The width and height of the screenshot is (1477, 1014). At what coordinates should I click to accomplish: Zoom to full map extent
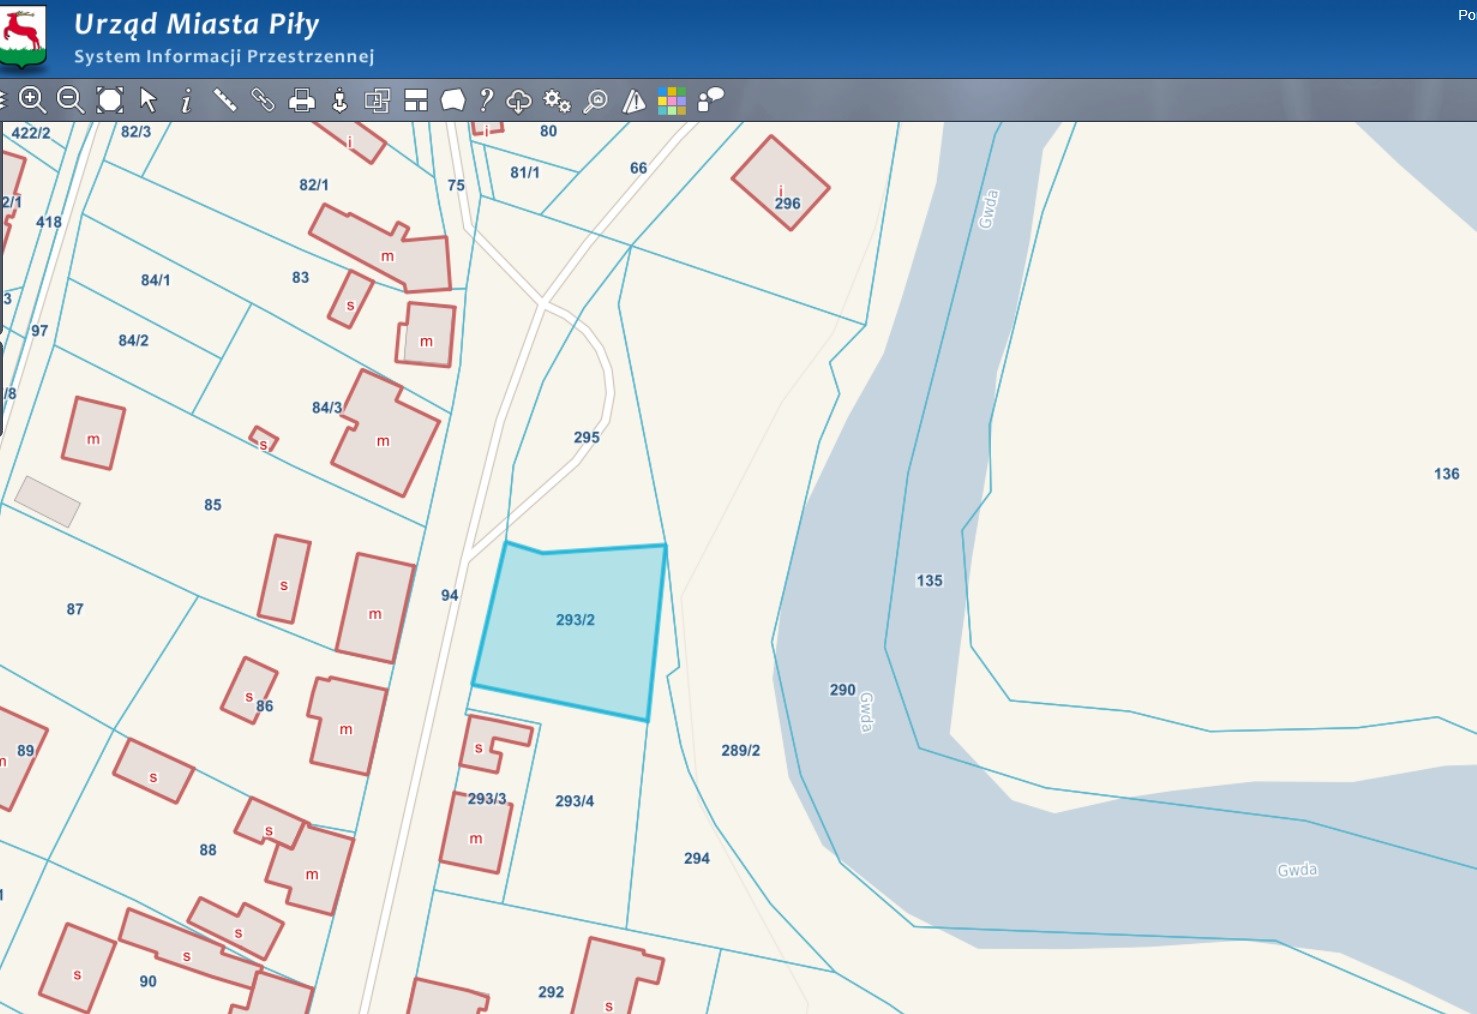pyautogui.click(x=110, y=100)
